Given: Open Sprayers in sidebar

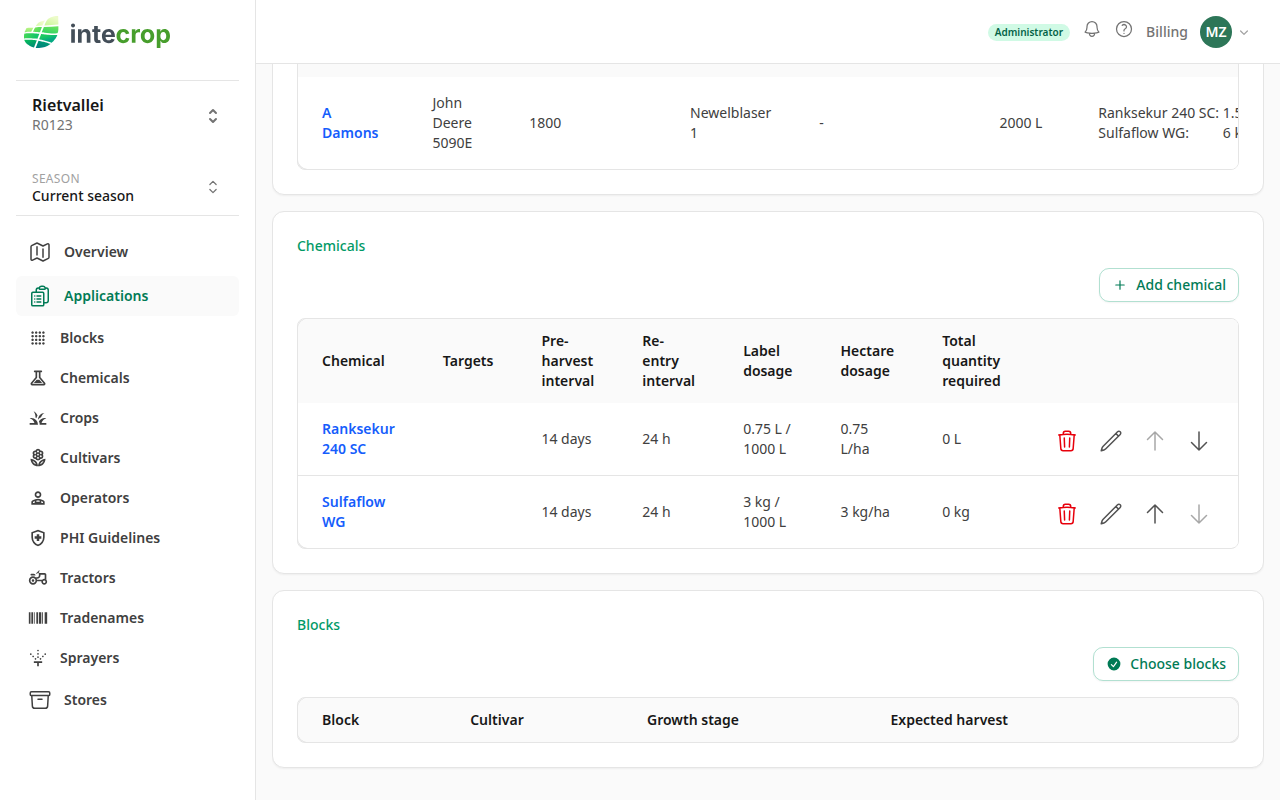Looking at the screenshot, I should (x=127, y=658).
